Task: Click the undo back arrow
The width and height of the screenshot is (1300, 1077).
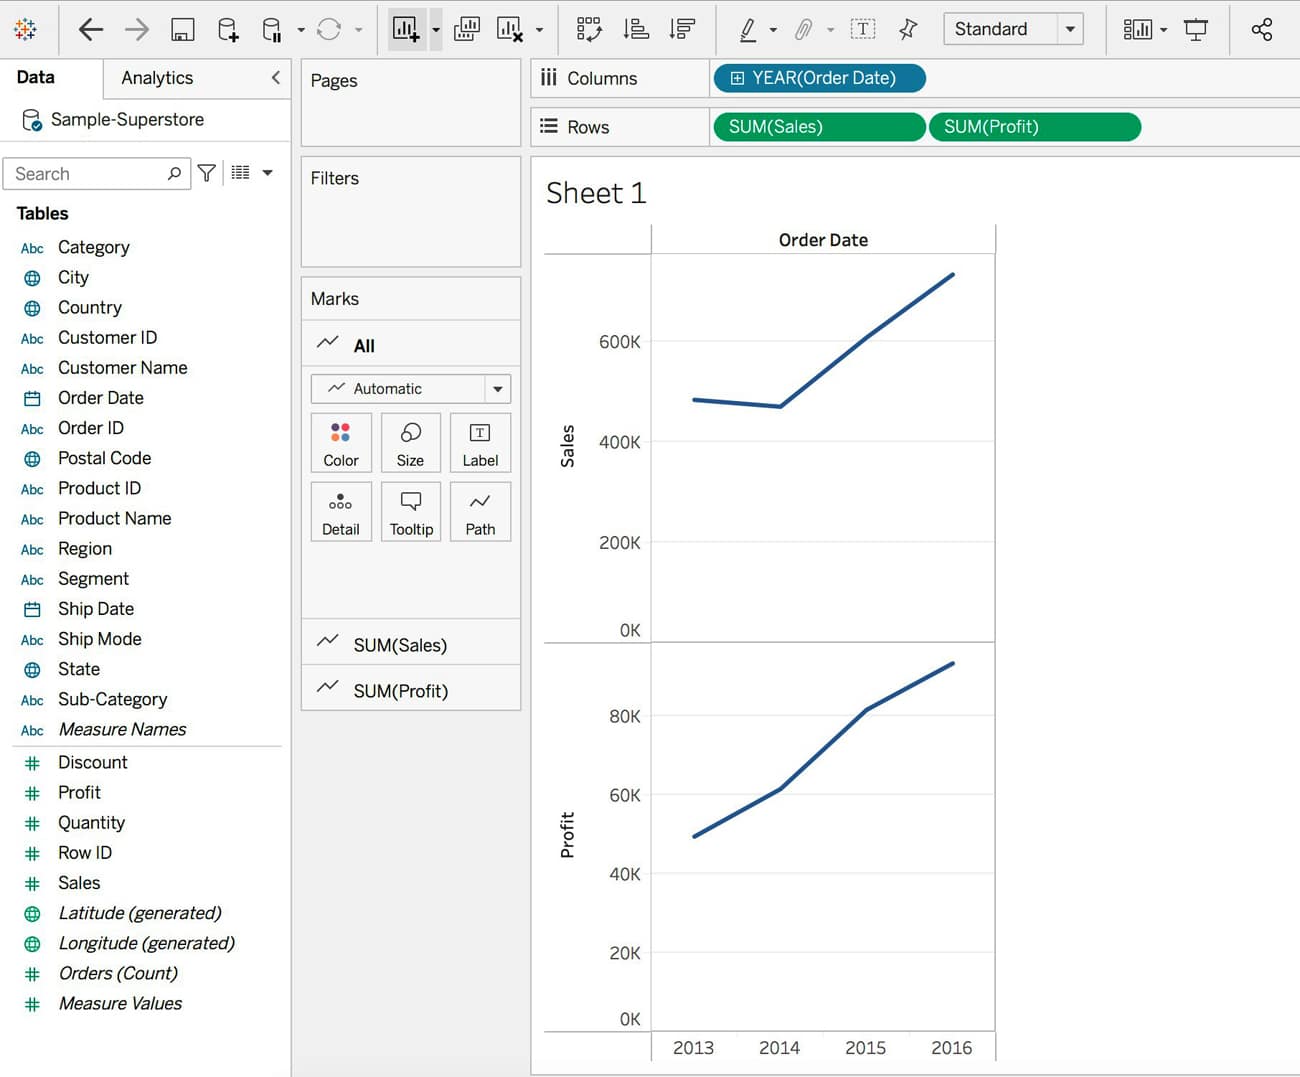Action: coord(91,30)
